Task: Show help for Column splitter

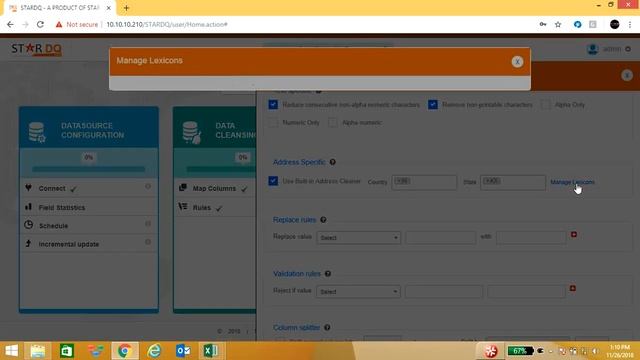Action: click(327, 327)
